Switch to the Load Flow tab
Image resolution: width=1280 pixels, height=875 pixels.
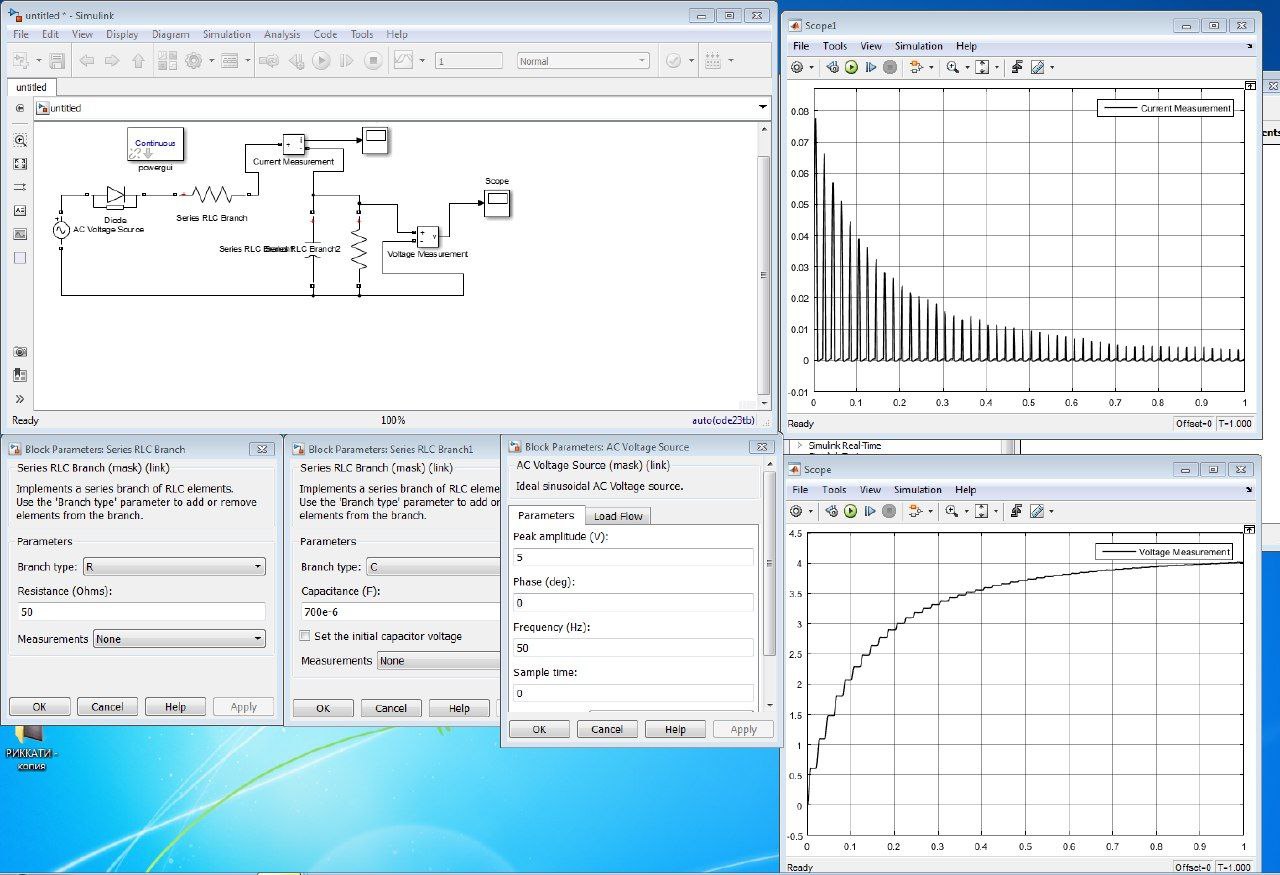tap(618, 516)
